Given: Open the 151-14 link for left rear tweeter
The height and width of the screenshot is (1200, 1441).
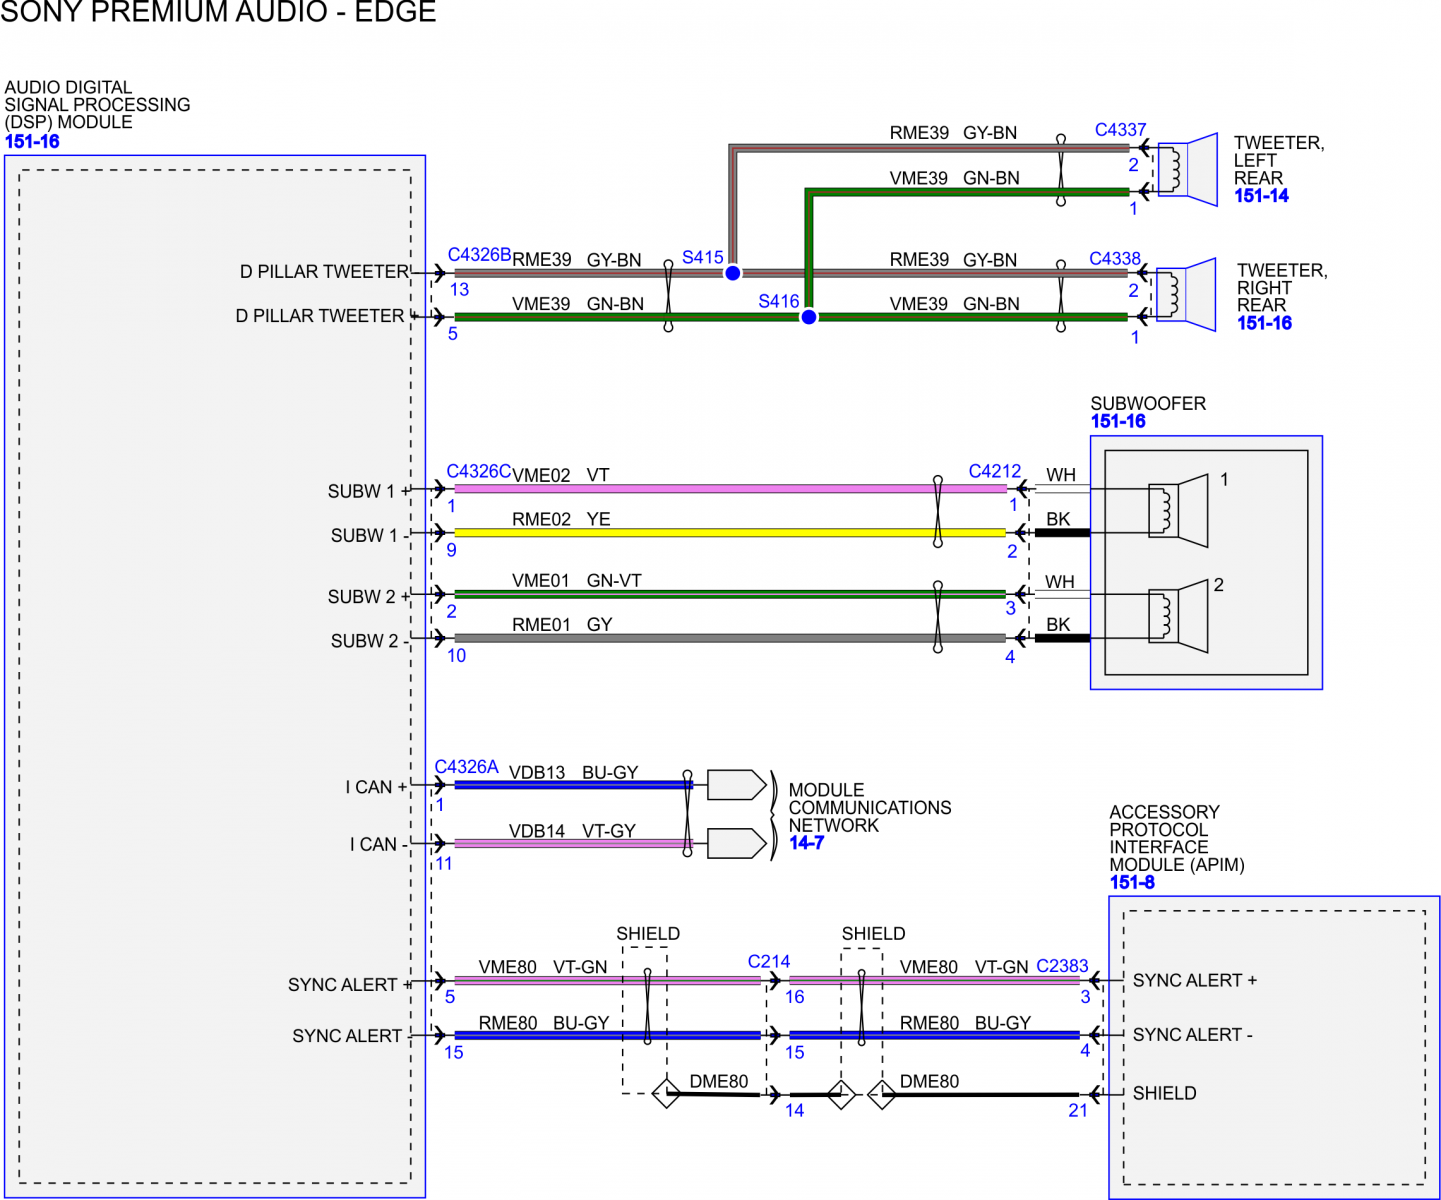Looking at the screenshot, I should pos(1261,196).
